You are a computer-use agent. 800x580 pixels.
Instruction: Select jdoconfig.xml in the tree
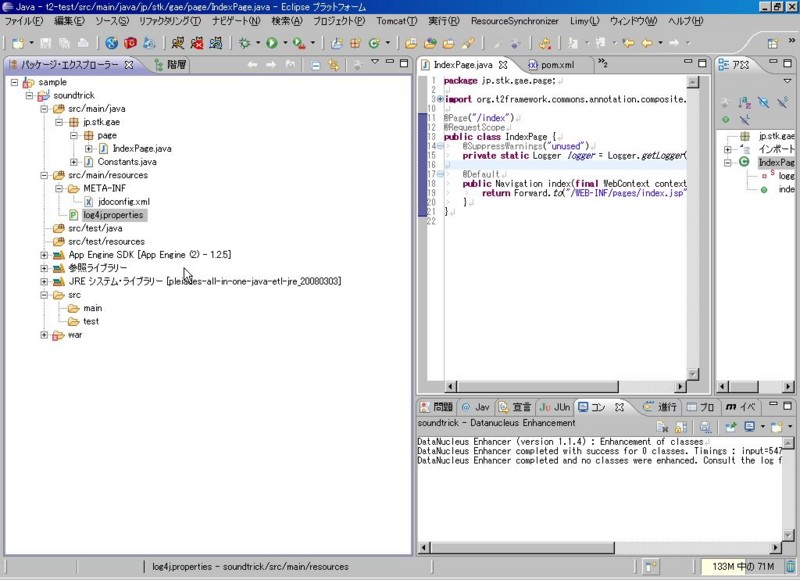[117, 201]
